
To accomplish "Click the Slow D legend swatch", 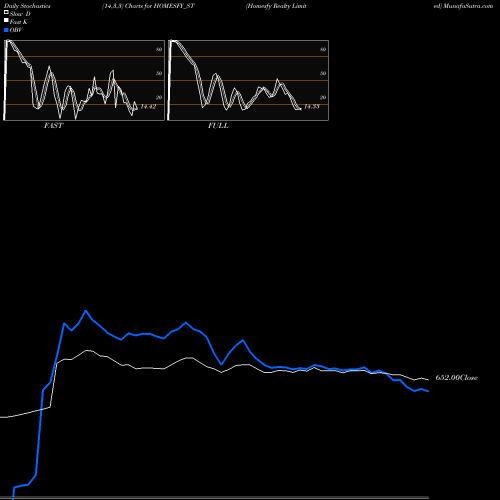I will pyautogui.click(x=6, y=13).
